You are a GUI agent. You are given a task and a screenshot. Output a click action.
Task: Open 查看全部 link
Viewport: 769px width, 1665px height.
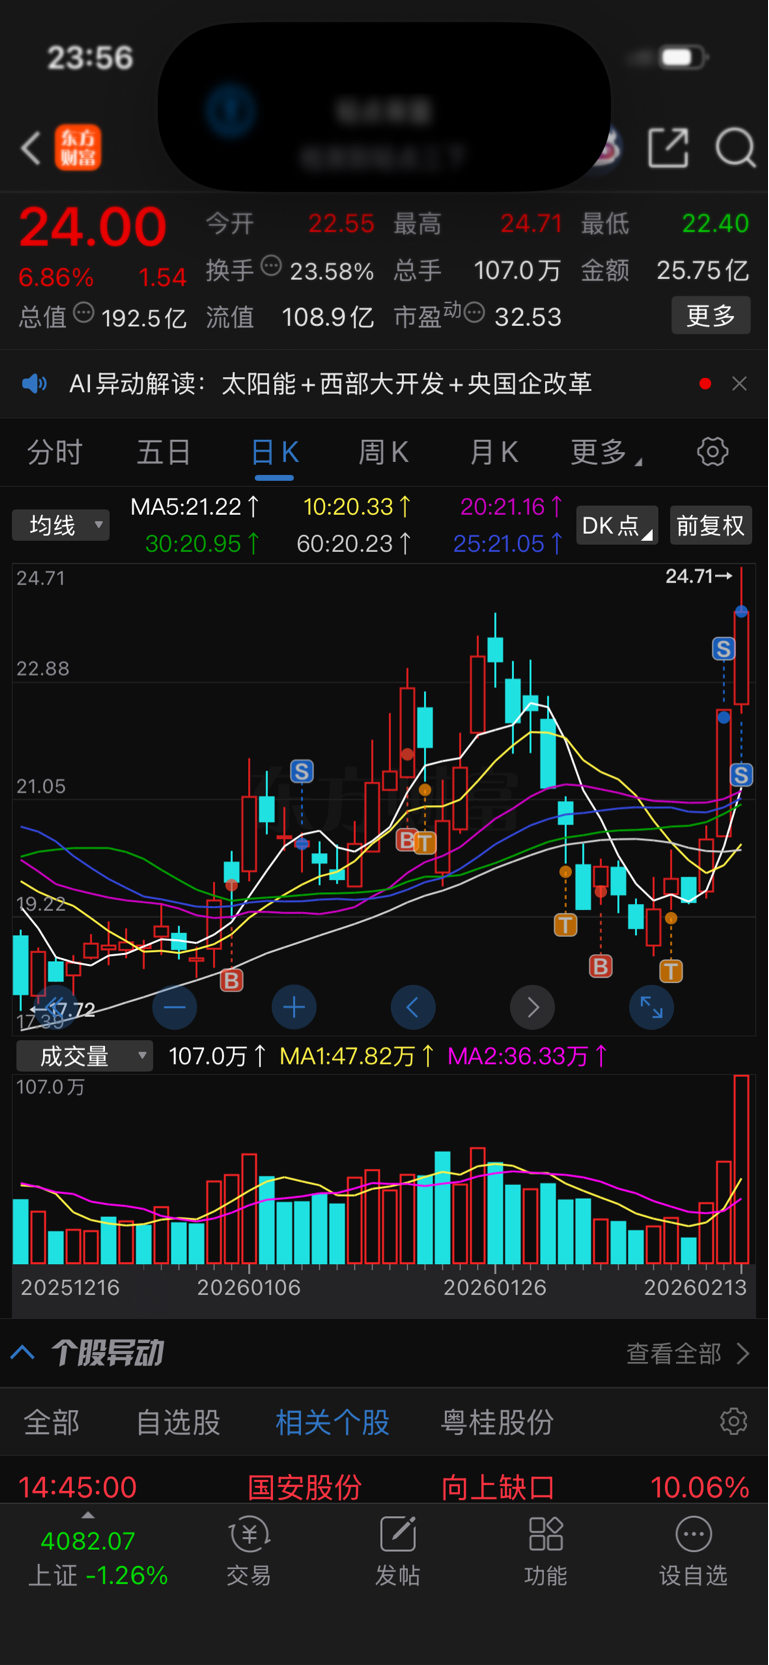tap(688, 1354)
